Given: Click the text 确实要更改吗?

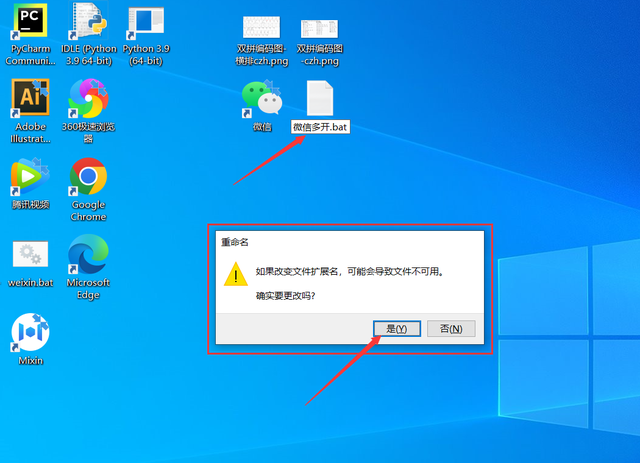Looking at the screenshot, I should pyautogui.click(x=285, y=296).
